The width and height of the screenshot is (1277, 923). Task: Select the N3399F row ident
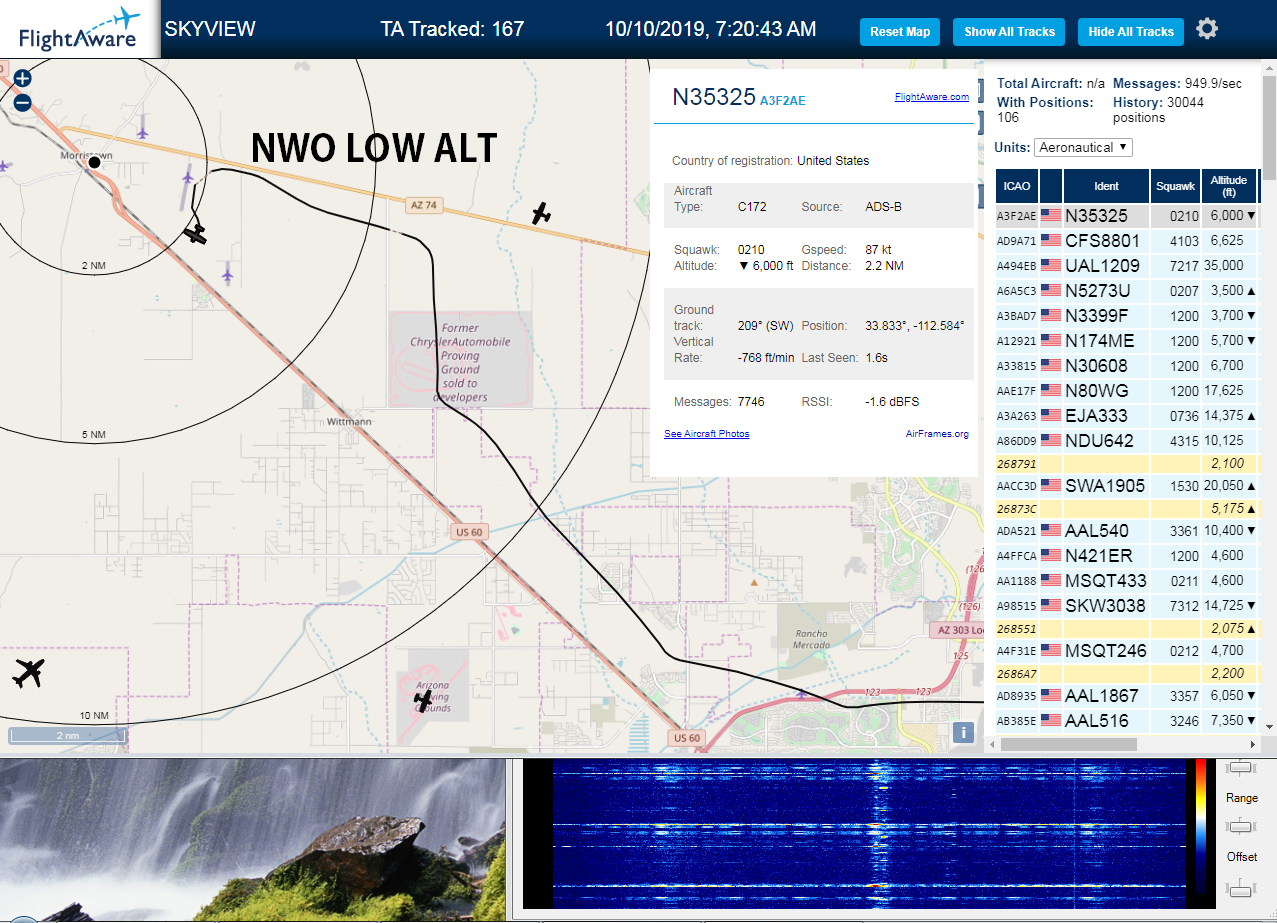[1098, 316]
